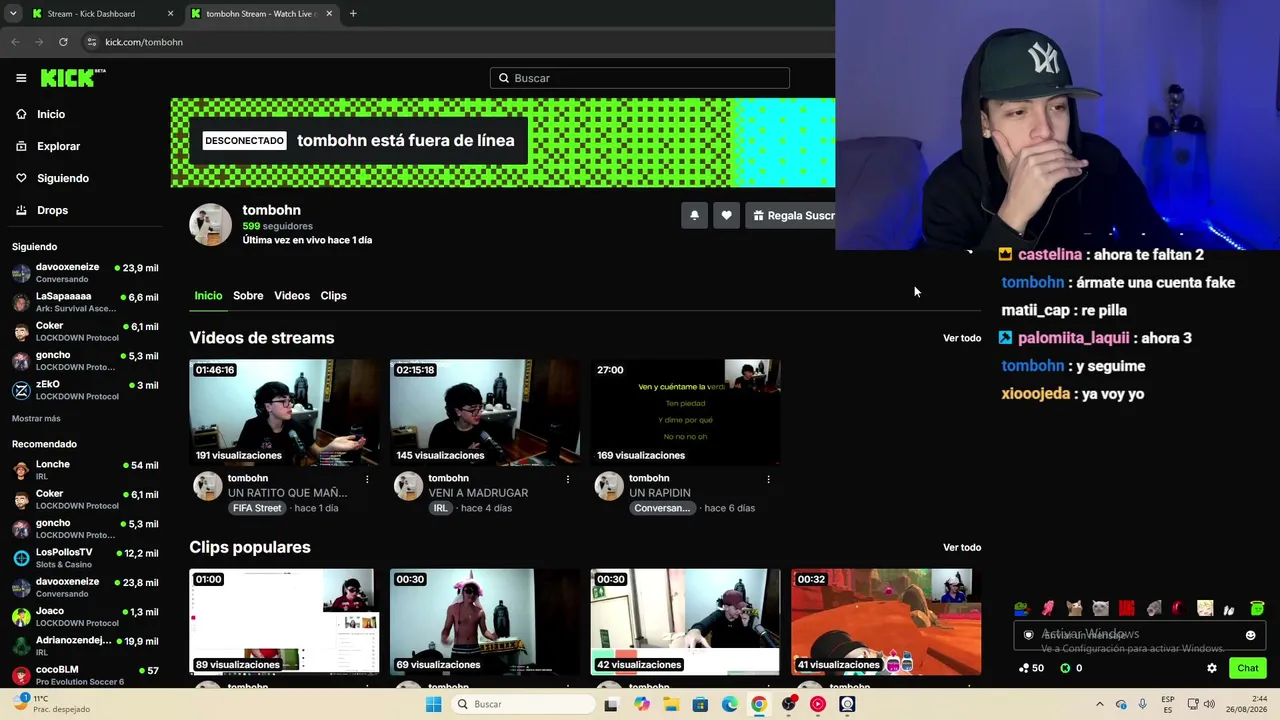Play the 00:30 clip with 69 views
This screenshot has width=1280, height=720.
pos(485,622)
